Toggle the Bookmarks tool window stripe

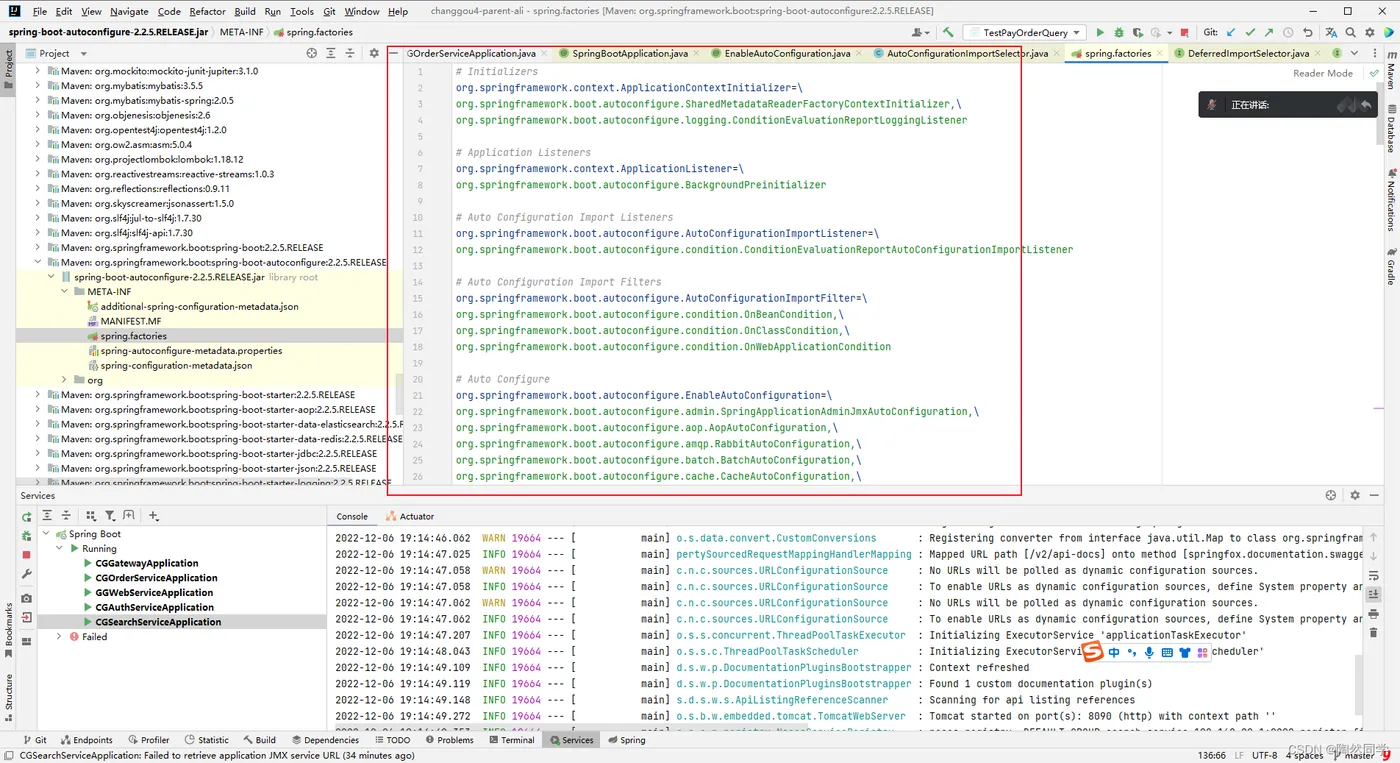tap(8, 631)
